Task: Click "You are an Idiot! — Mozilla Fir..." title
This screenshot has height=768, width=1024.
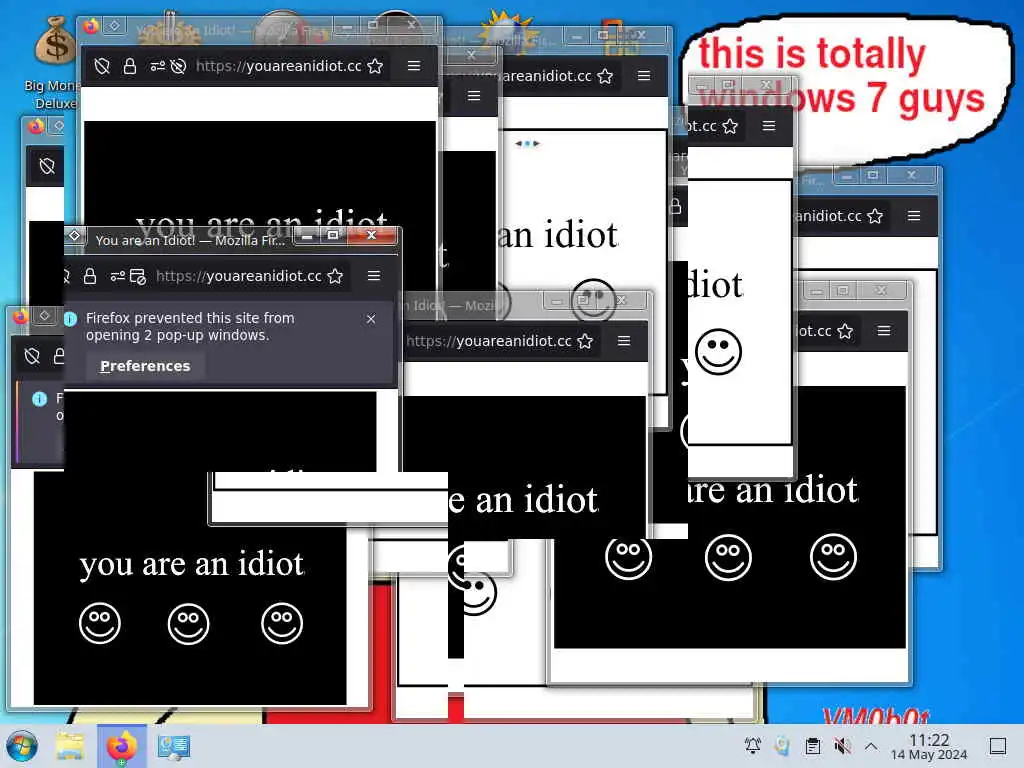Action: 190,240
